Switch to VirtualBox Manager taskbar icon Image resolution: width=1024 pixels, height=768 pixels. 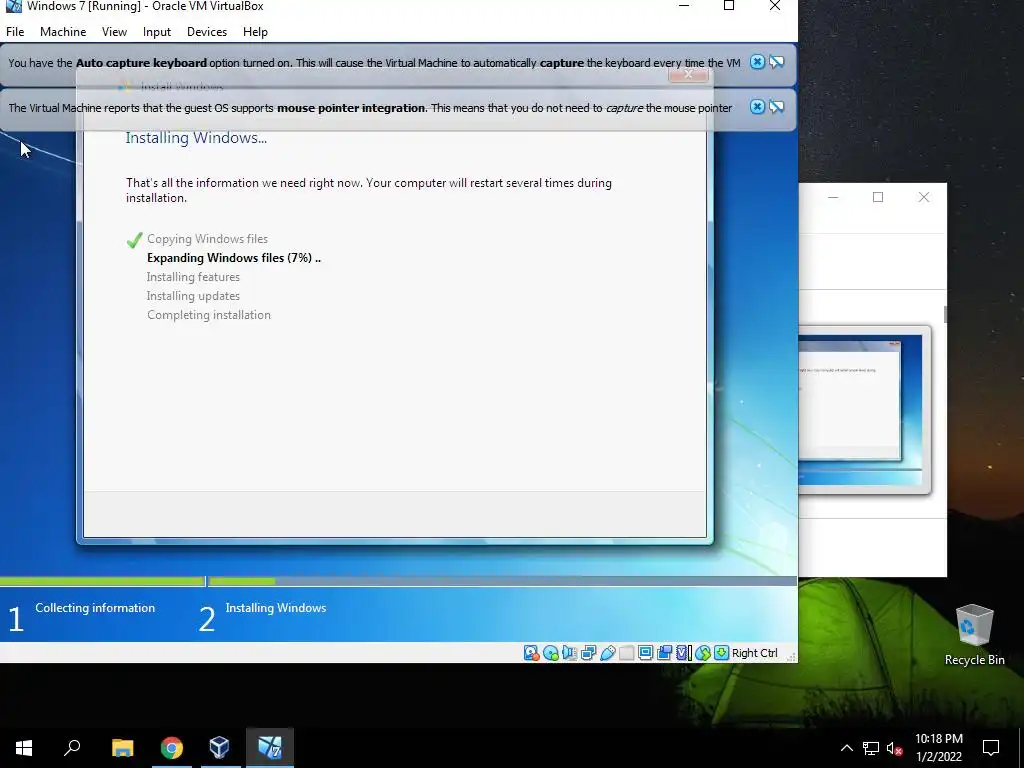click(x=219, y=748)
